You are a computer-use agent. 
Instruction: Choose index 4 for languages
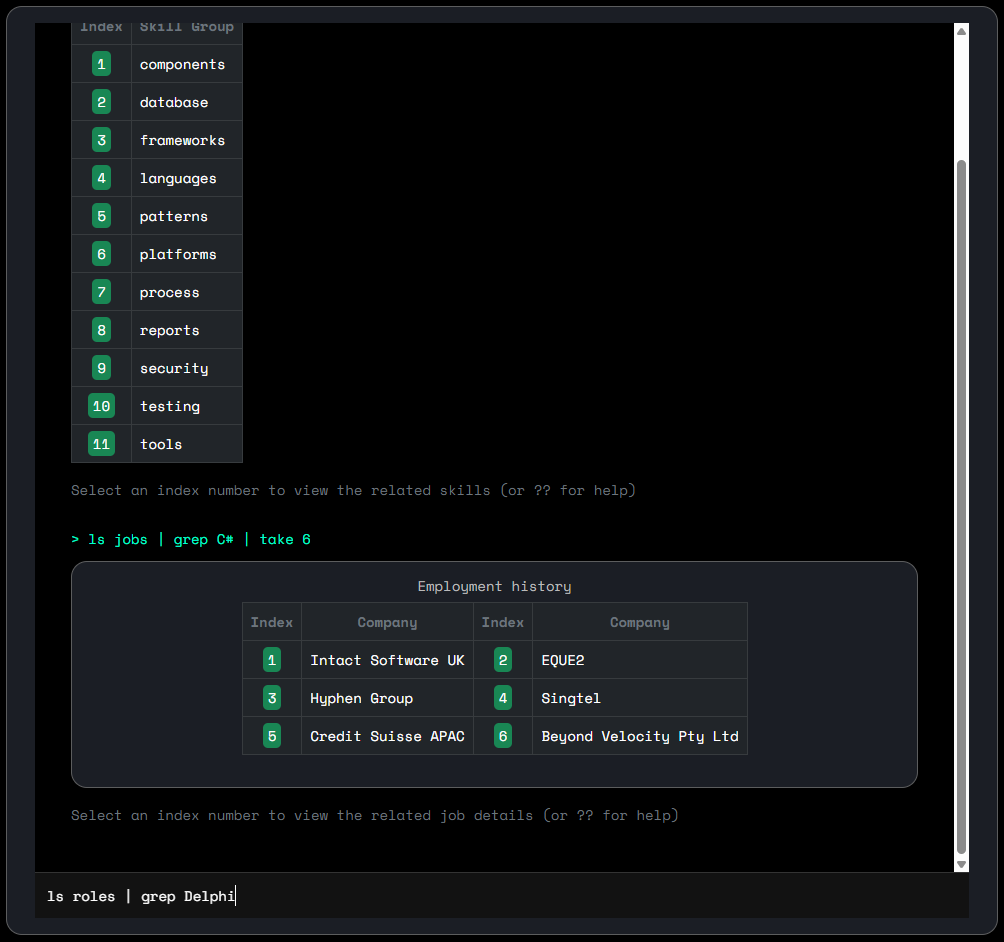(101, 178)
